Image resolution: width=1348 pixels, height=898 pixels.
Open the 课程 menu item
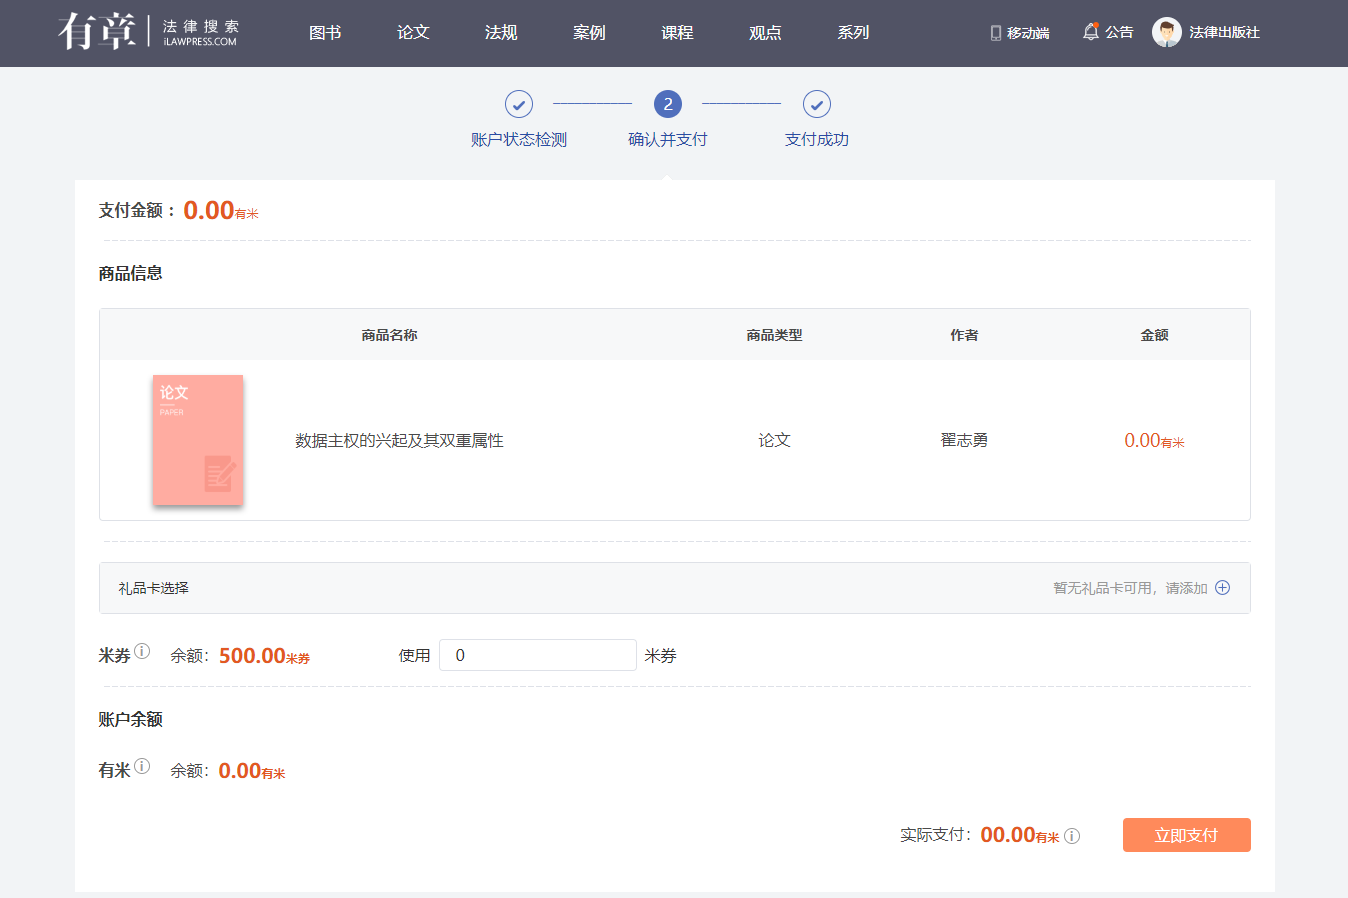pyautogui.click(x=677, y=33)
